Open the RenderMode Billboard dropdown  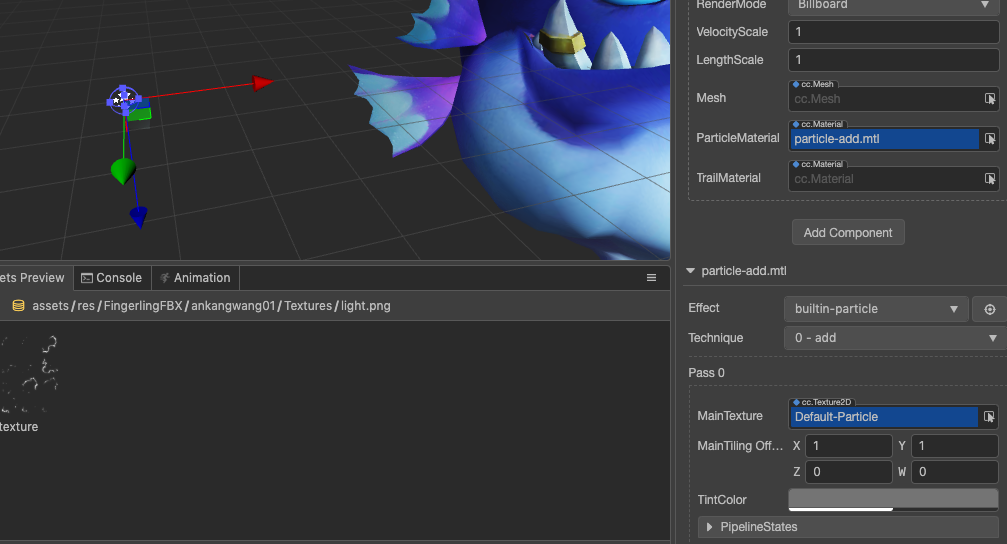point(893,5)
